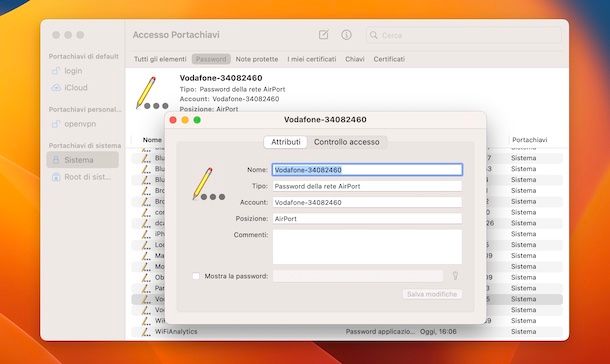Click the openvpn lock icon
This screenshot has width=610, height=364.
pyautogui.click(x=56, y=124)
